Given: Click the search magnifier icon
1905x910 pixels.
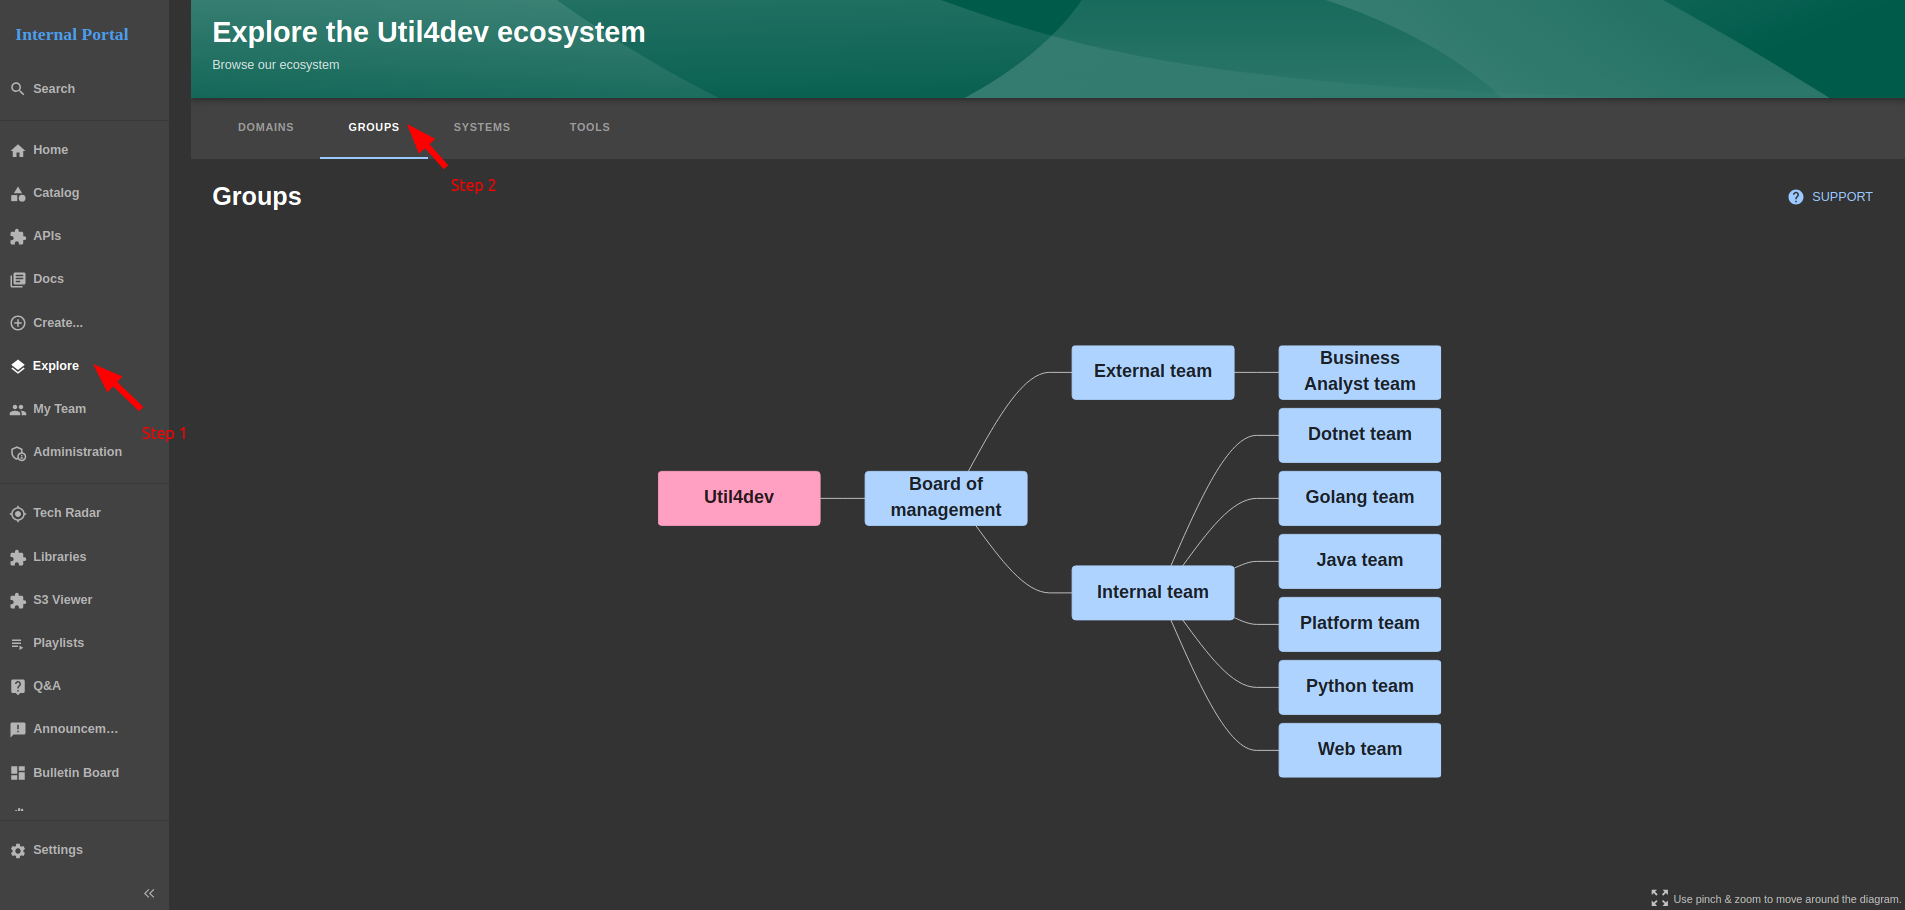Looking at the screenshot, I should point(18,89).
